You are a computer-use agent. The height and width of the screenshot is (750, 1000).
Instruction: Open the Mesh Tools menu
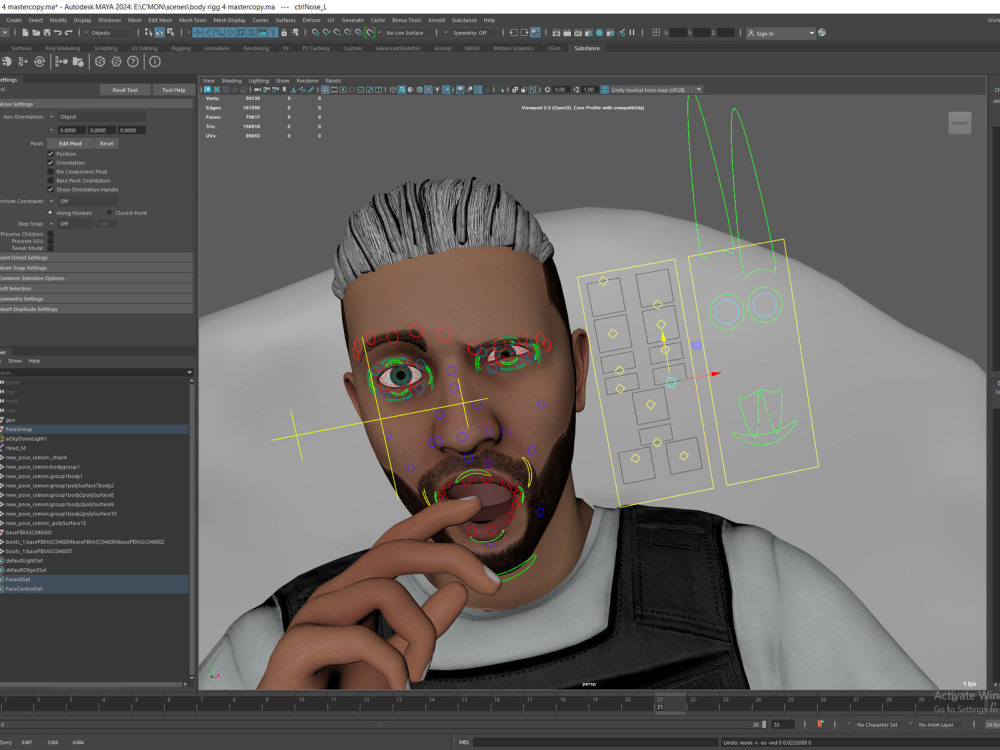point(193,20)
